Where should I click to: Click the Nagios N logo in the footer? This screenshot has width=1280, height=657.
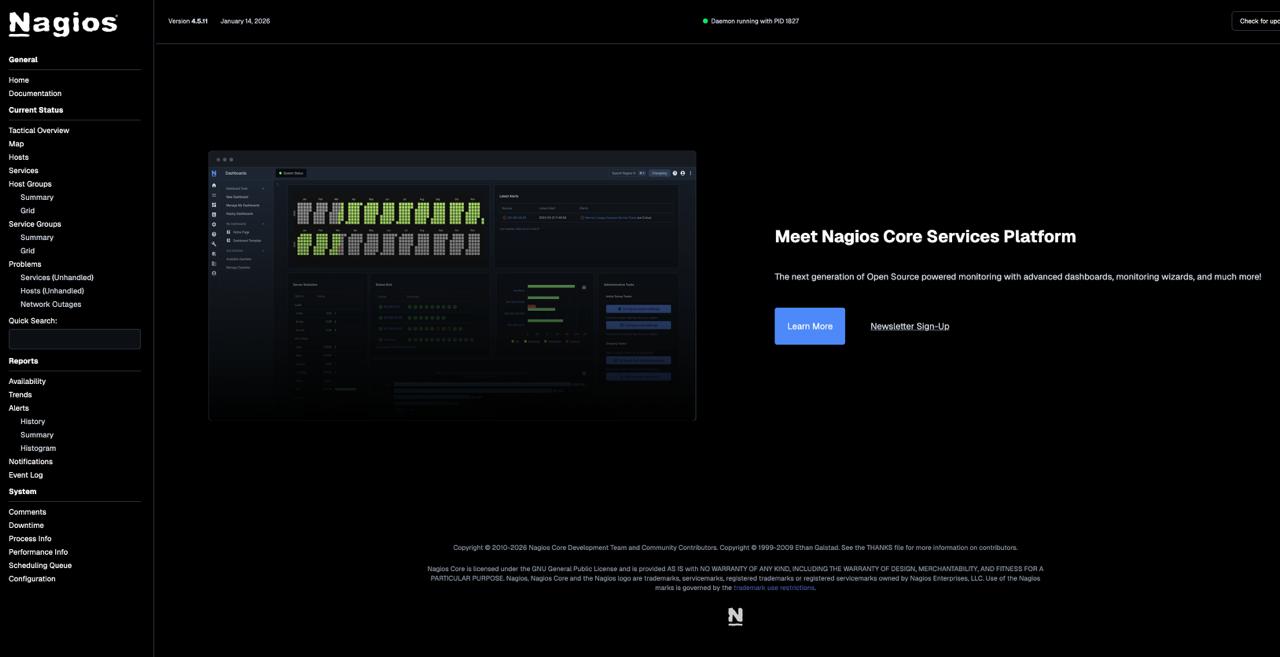click(735, 617)
